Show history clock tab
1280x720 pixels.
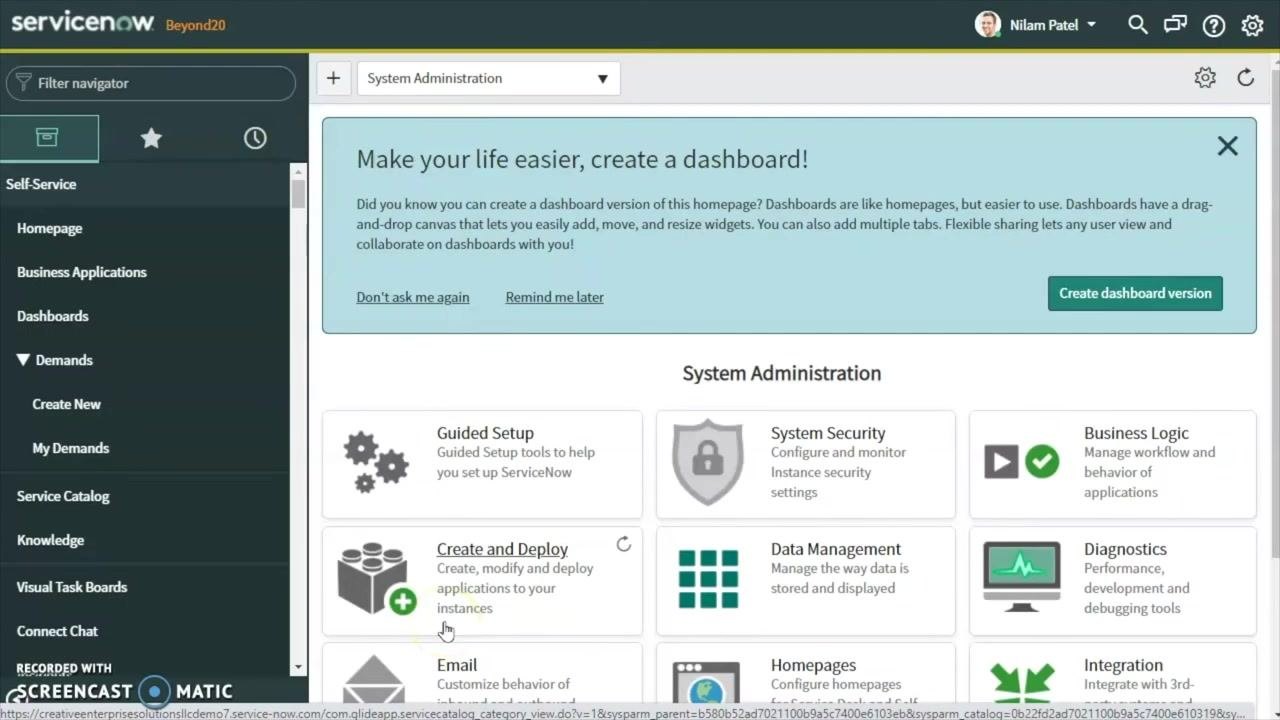[x=255, y=138]
